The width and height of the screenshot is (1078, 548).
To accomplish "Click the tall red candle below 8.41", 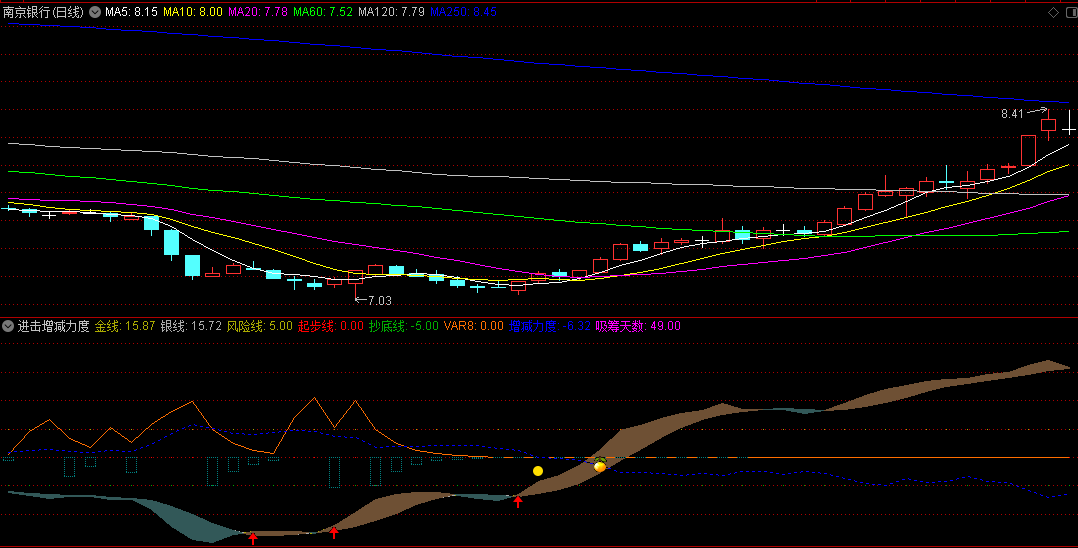I will tap(1028, 150).
